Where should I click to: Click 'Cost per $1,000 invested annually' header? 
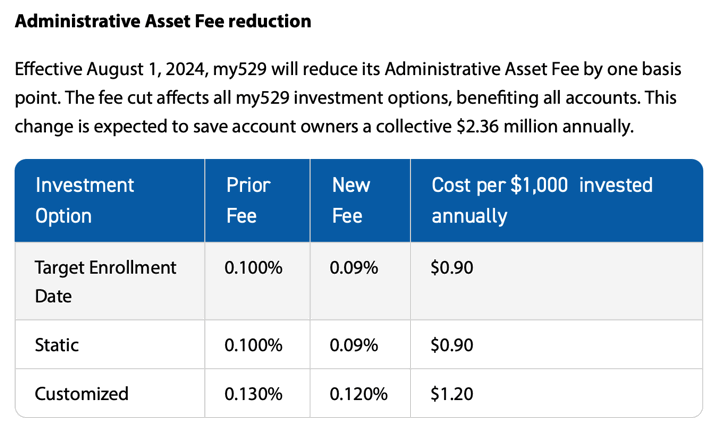pyautogui.click(x=541, y=200)
